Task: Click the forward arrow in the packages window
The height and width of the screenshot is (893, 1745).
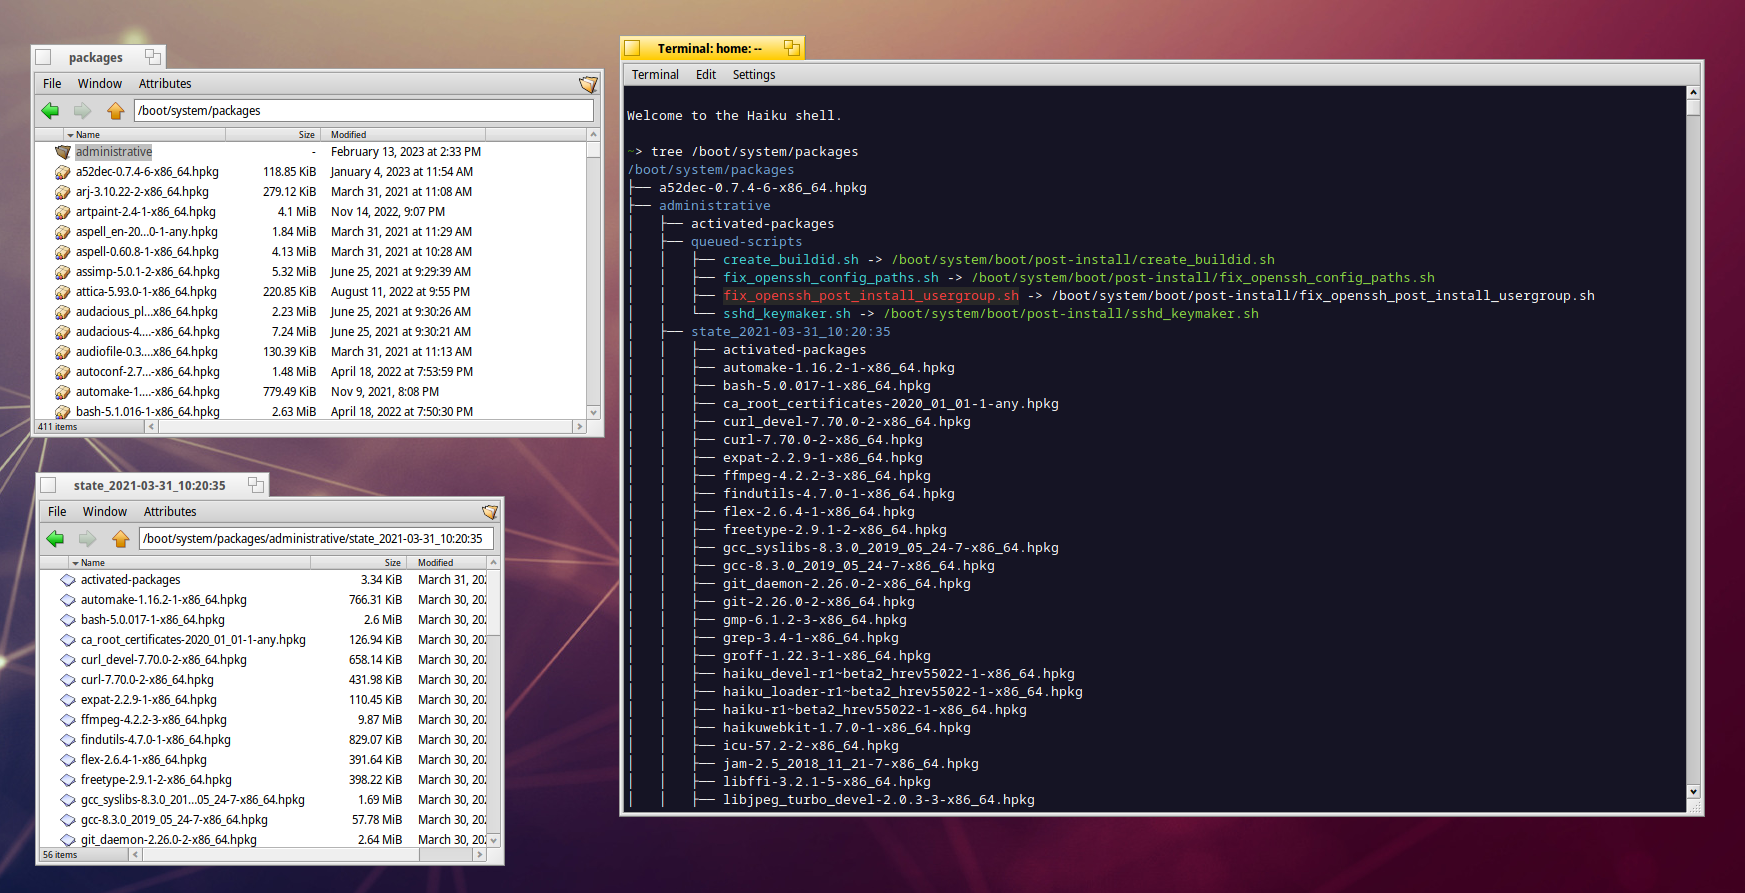Action: tap(83, 111)
